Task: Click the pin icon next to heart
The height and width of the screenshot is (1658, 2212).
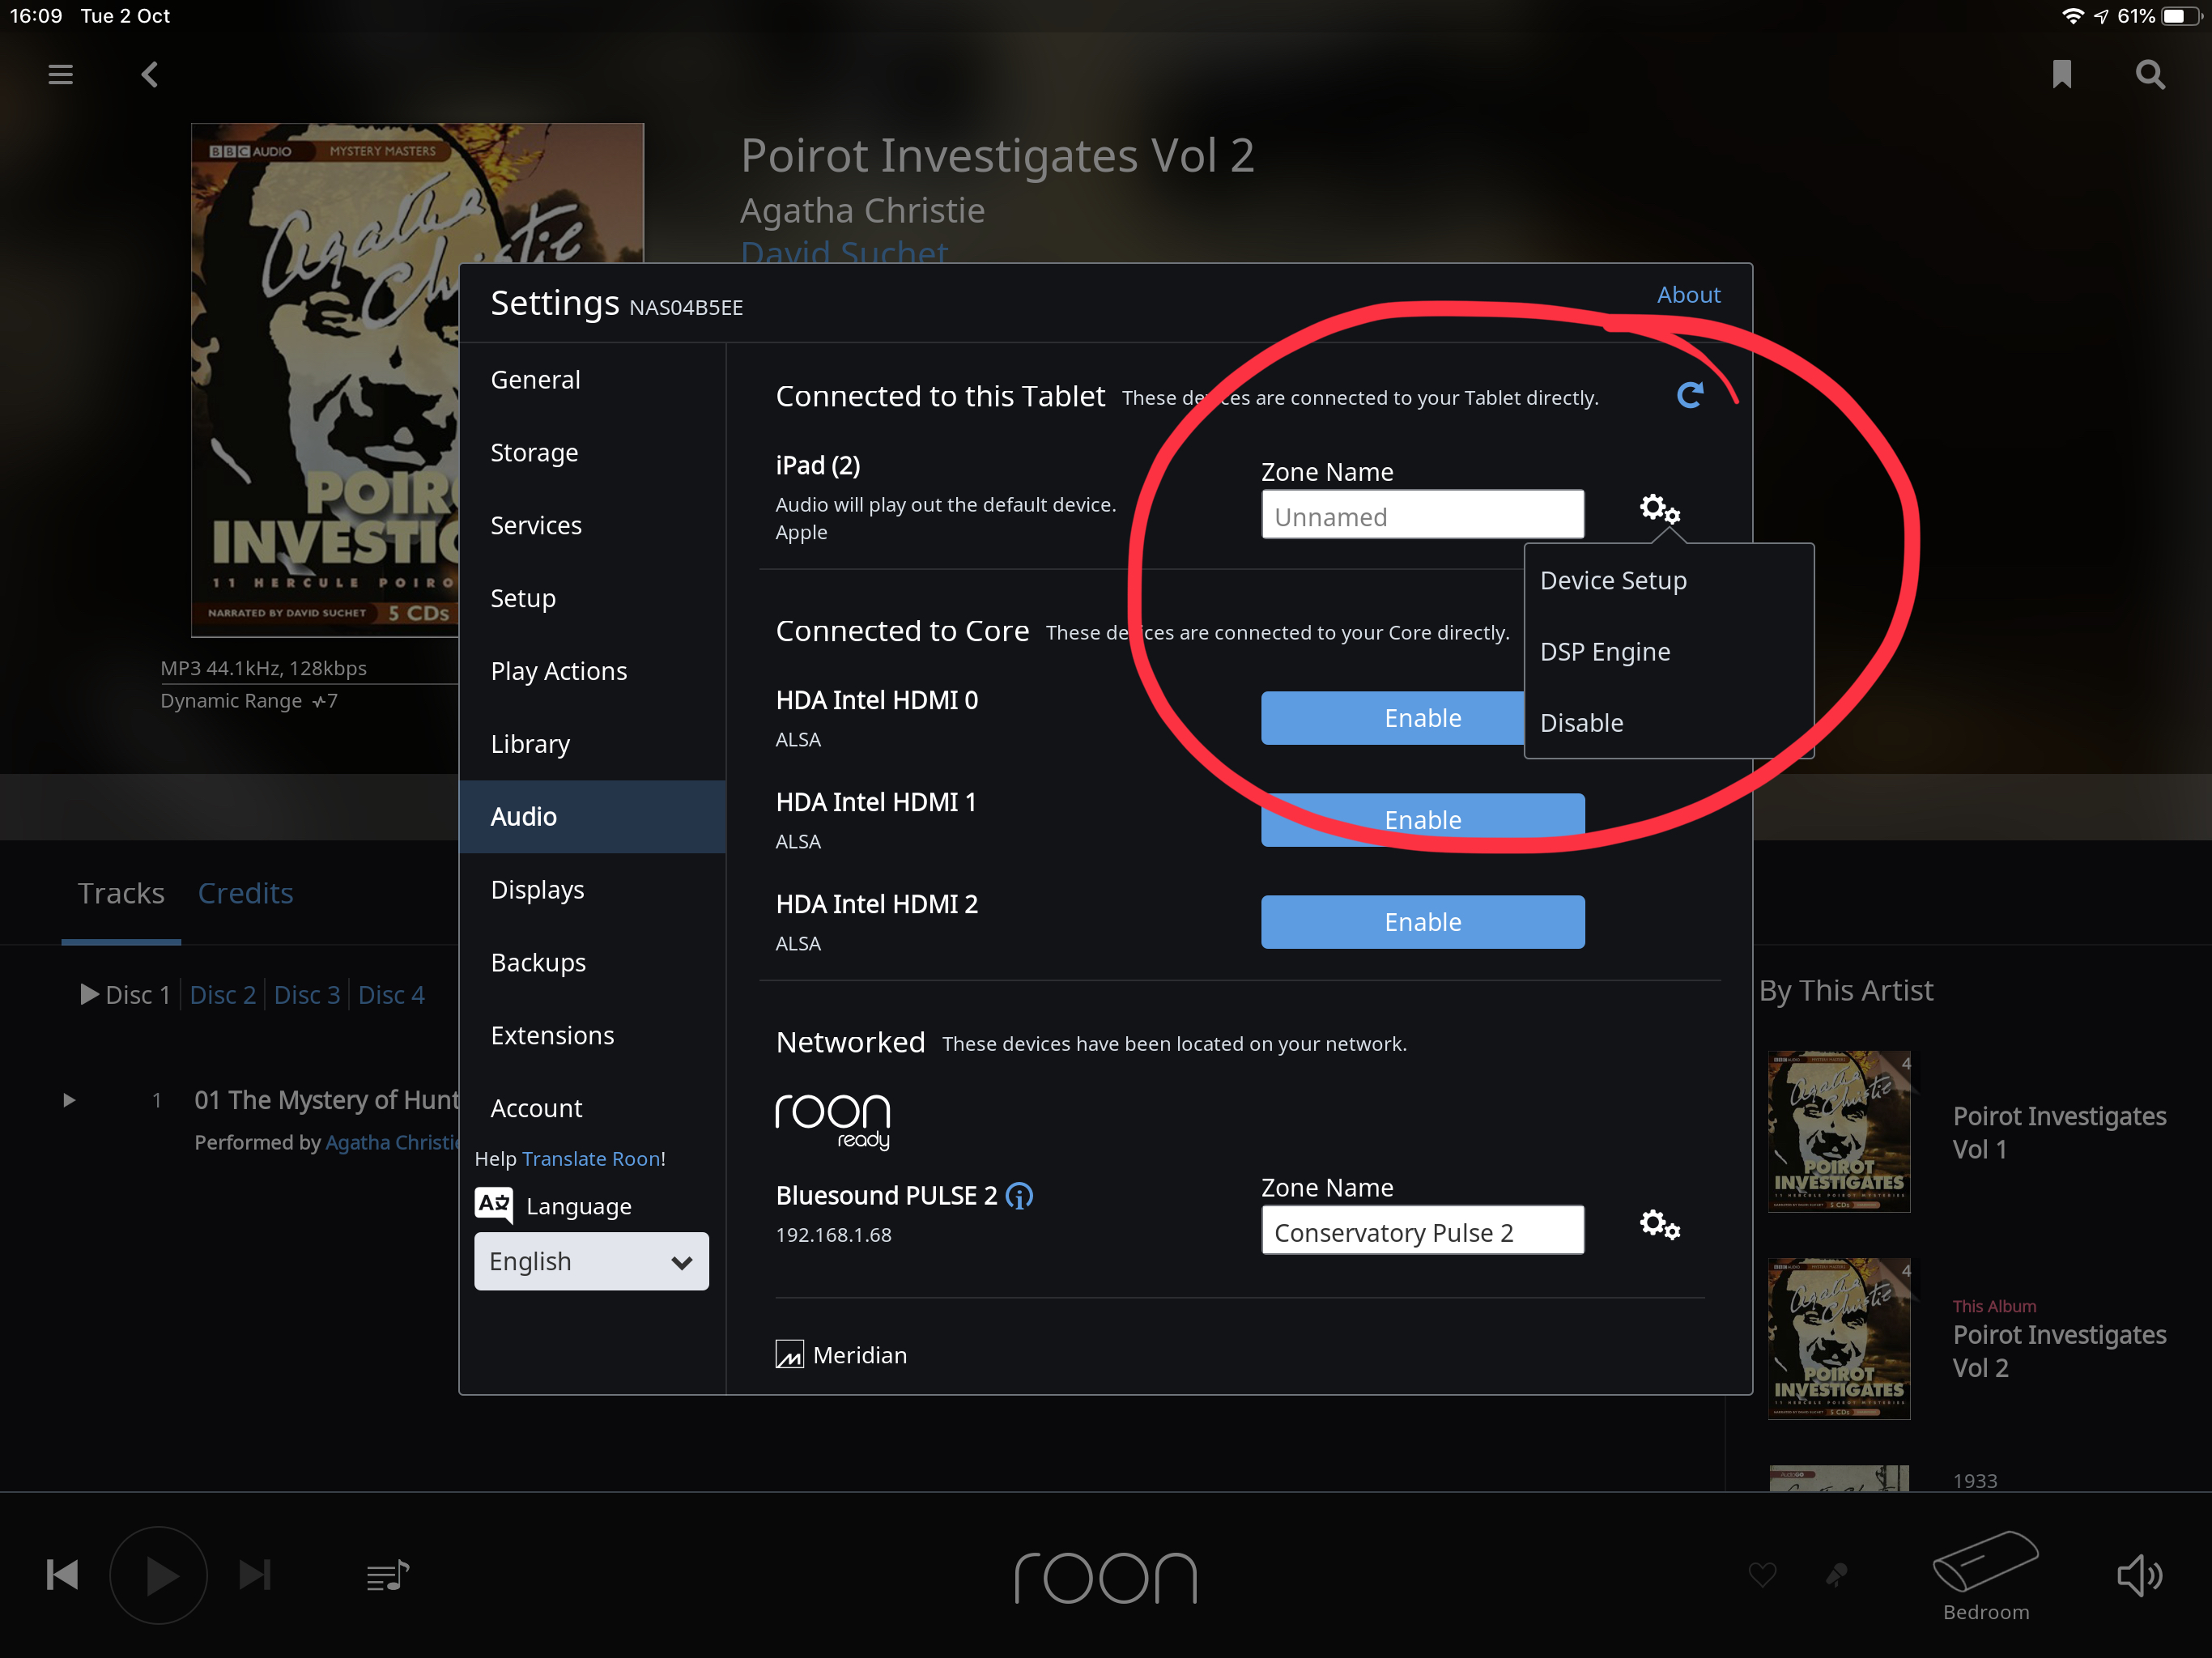Action: [1836, 1575]
